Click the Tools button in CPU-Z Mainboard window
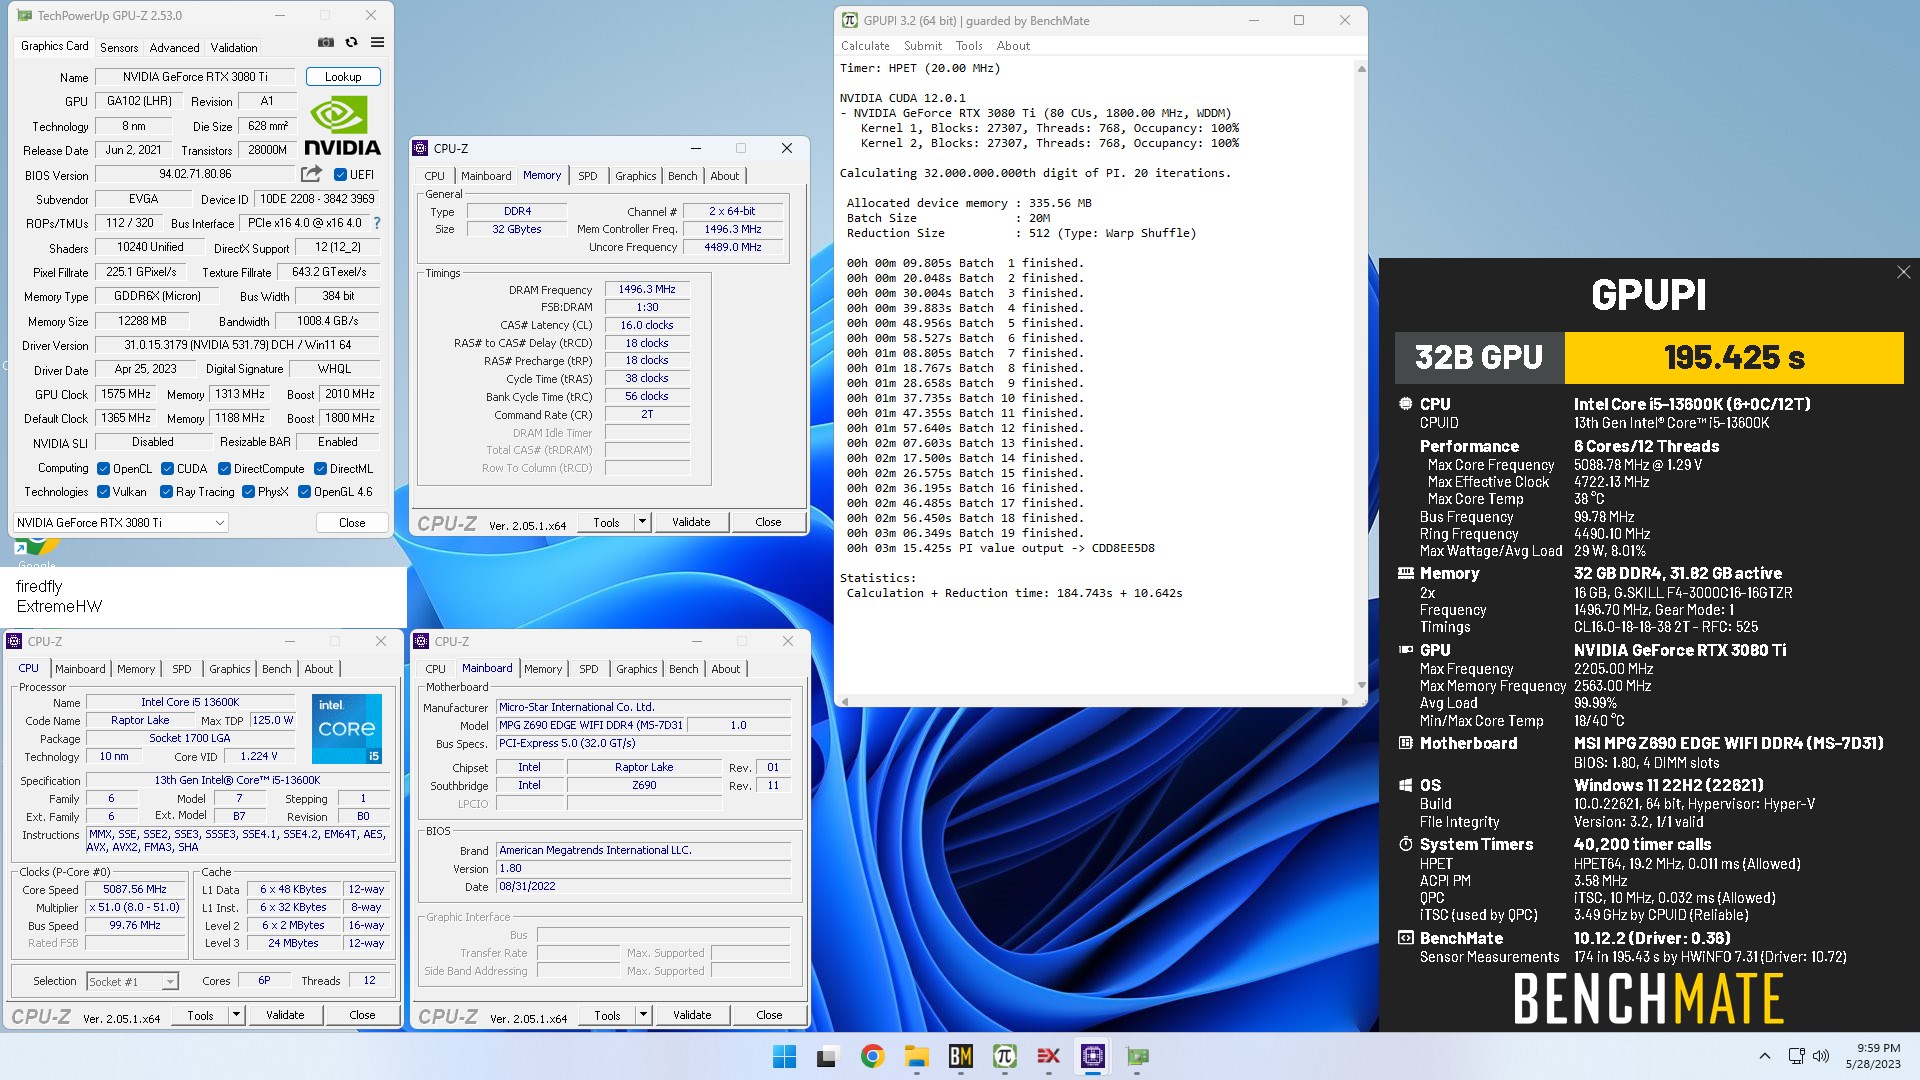 point(607,1015)
